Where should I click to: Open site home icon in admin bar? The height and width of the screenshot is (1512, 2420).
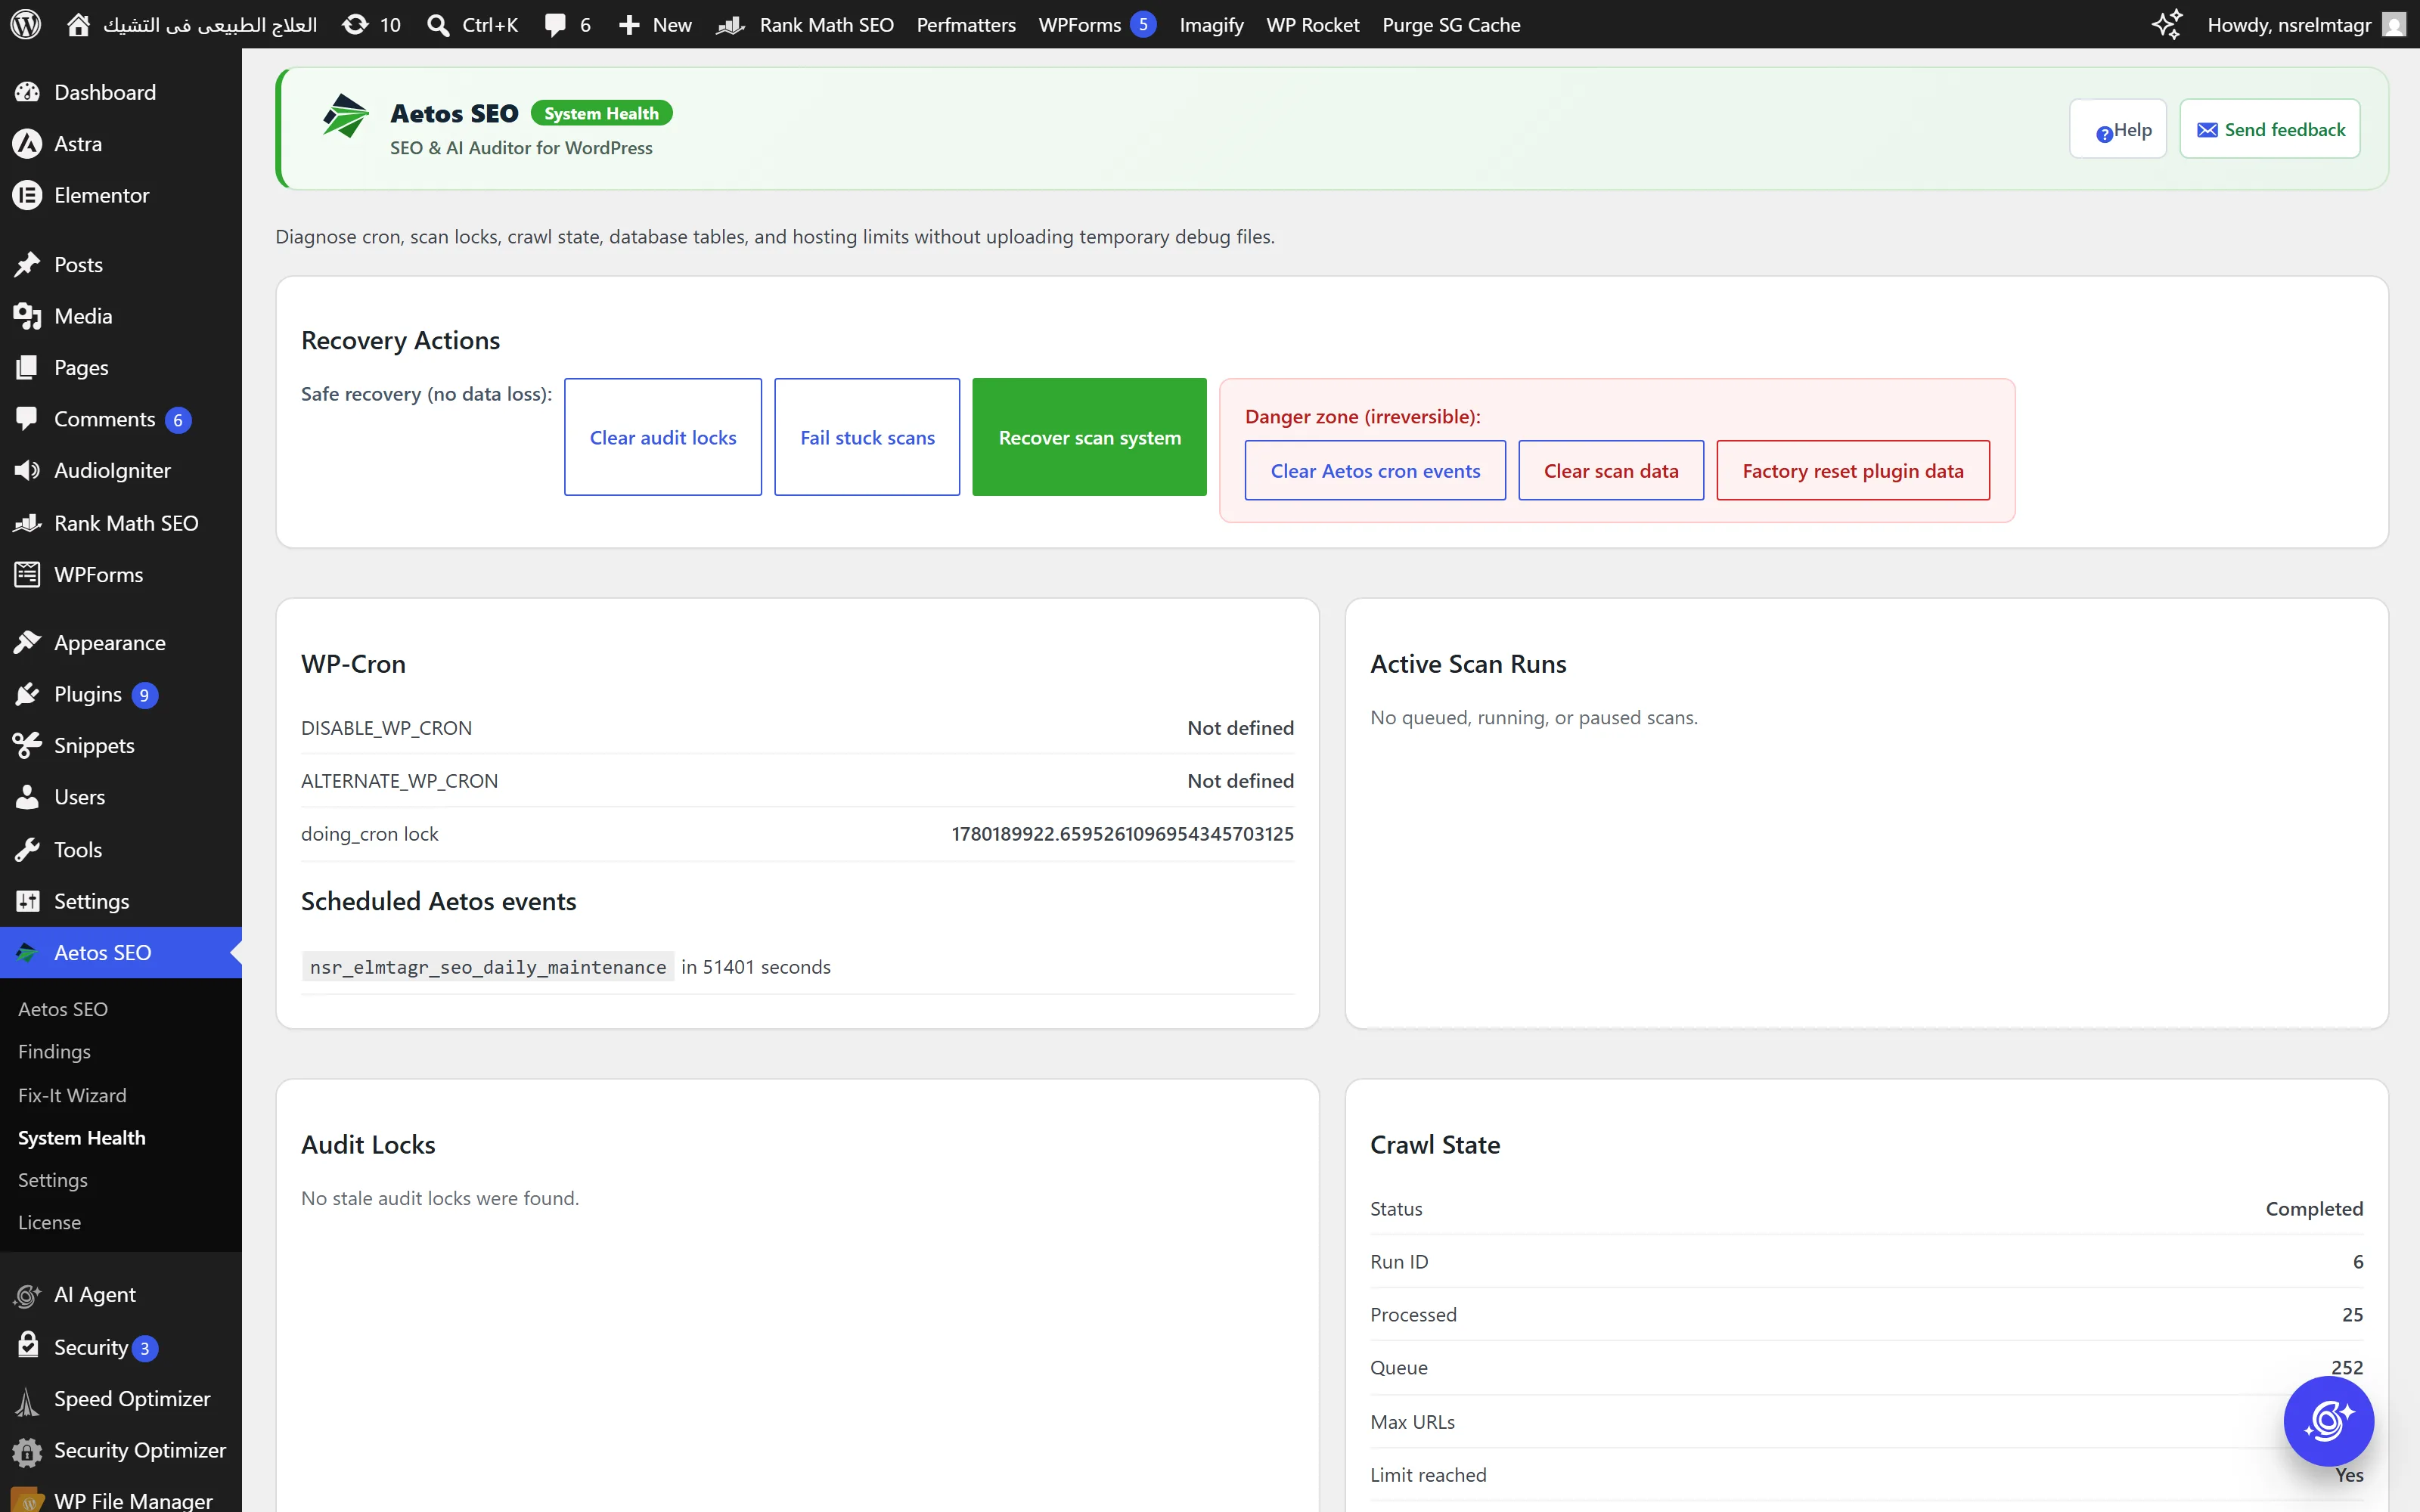pyautogui.click(x=78, y=24)
